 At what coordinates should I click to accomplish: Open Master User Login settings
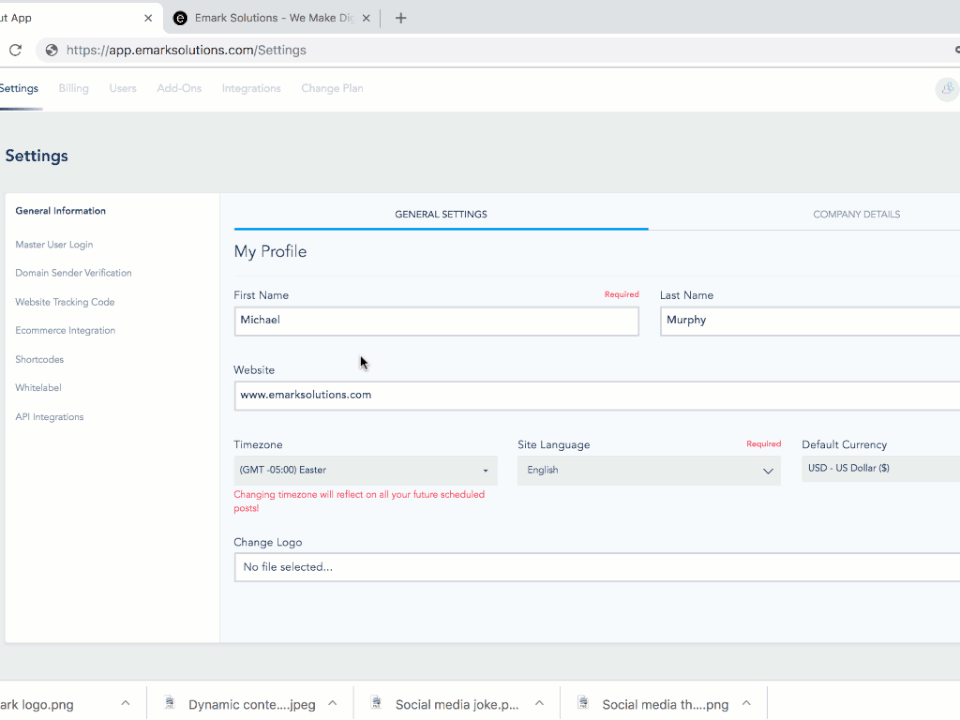click(x=54, y=244)
